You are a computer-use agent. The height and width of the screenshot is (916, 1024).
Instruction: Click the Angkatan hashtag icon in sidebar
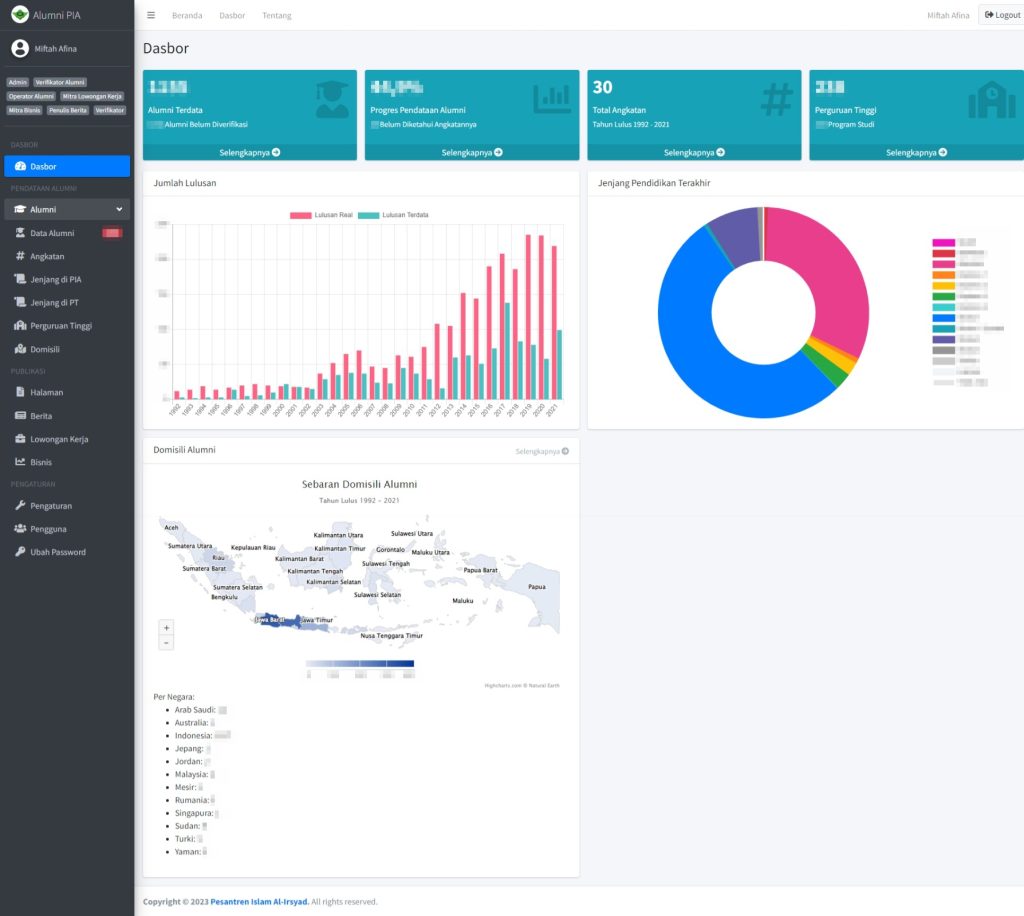click(x=20, y=256)
